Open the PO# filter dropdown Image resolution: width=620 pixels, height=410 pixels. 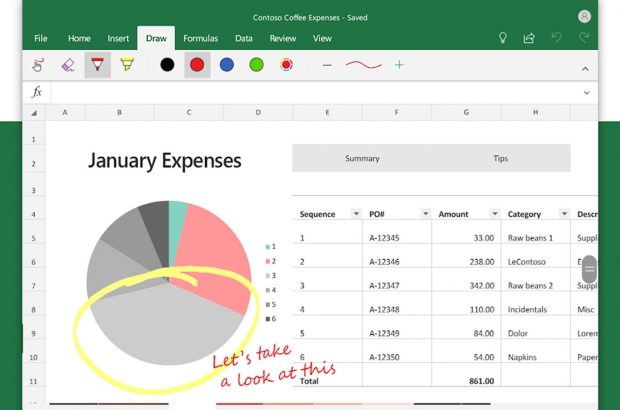(425, 214)
